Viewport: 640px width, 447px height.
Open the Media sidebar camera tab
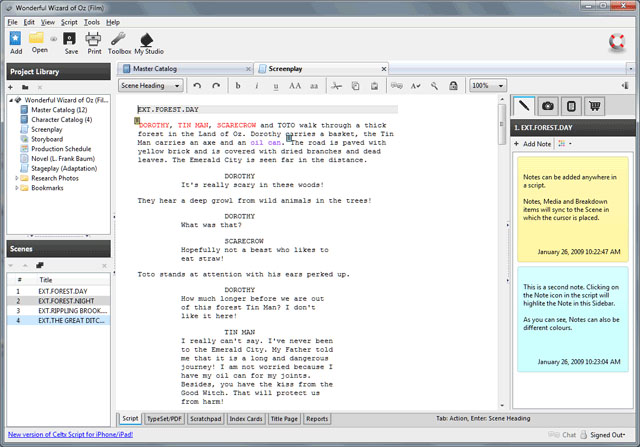tap(547, 106)
